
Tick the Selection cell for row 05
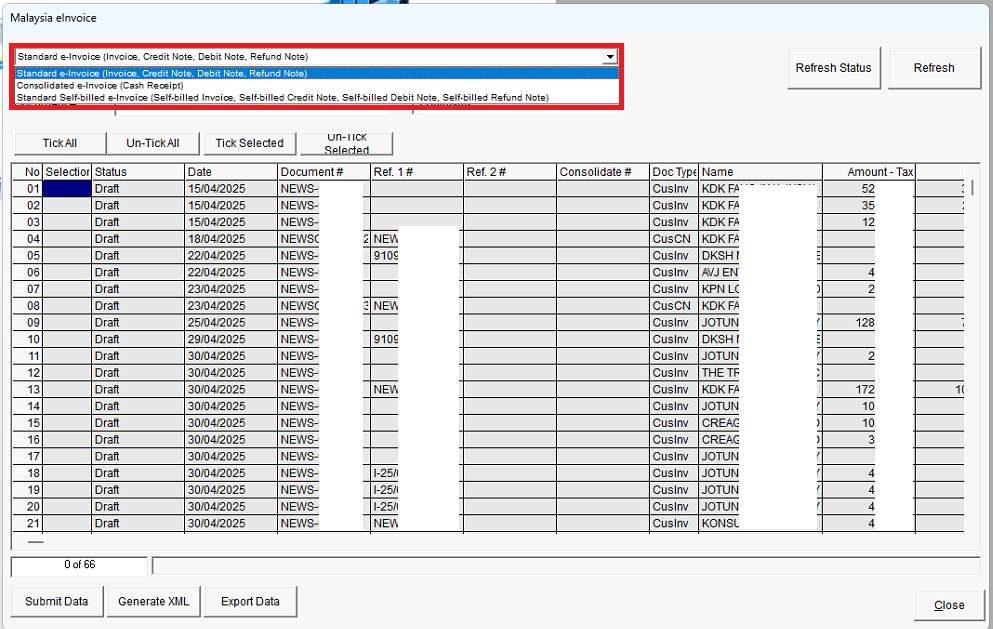pos(68,255)
